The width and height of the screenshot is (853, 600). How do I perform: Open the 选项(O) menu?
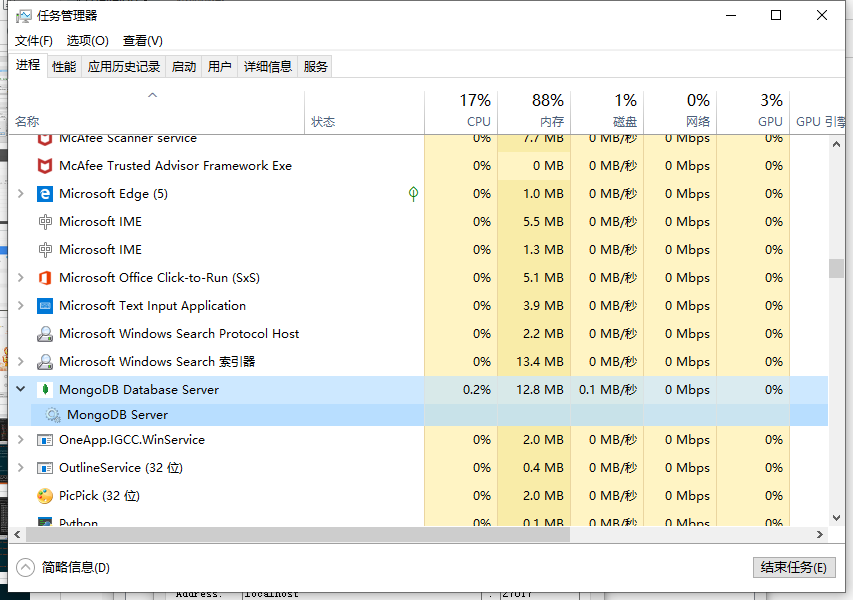coord(88,41)
